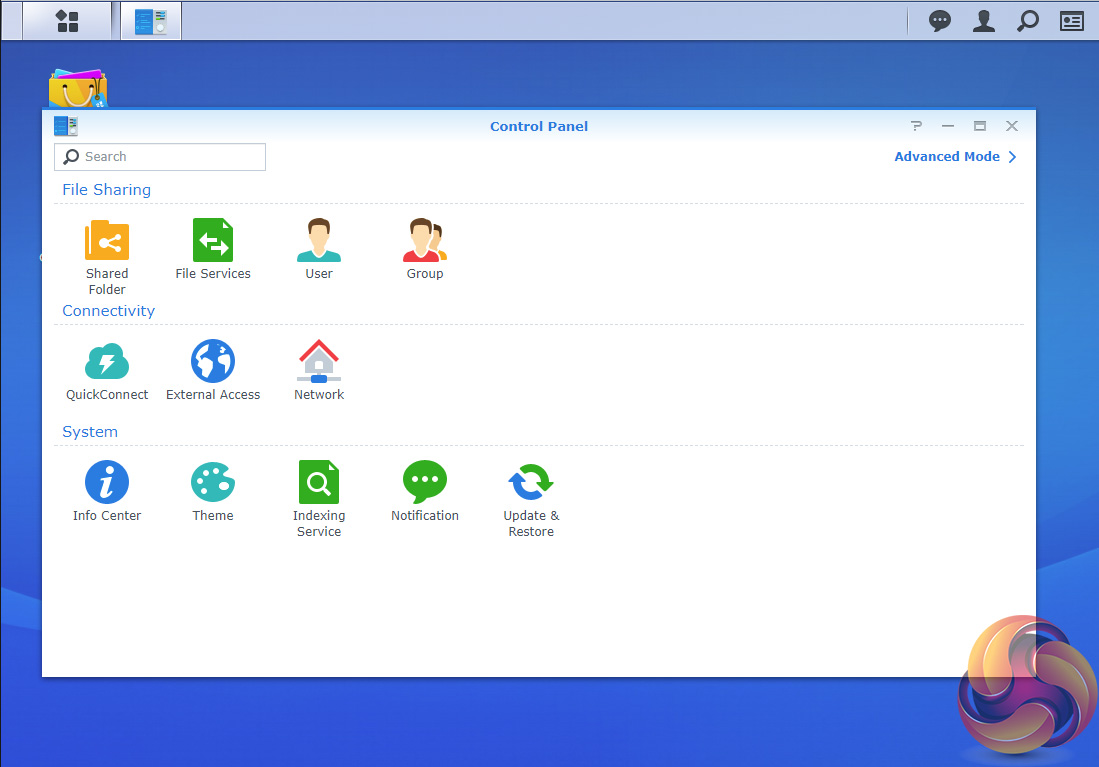Open Info Center
Image resolution: width=1099 pixels, height=767 pixels.
point(107,491)
